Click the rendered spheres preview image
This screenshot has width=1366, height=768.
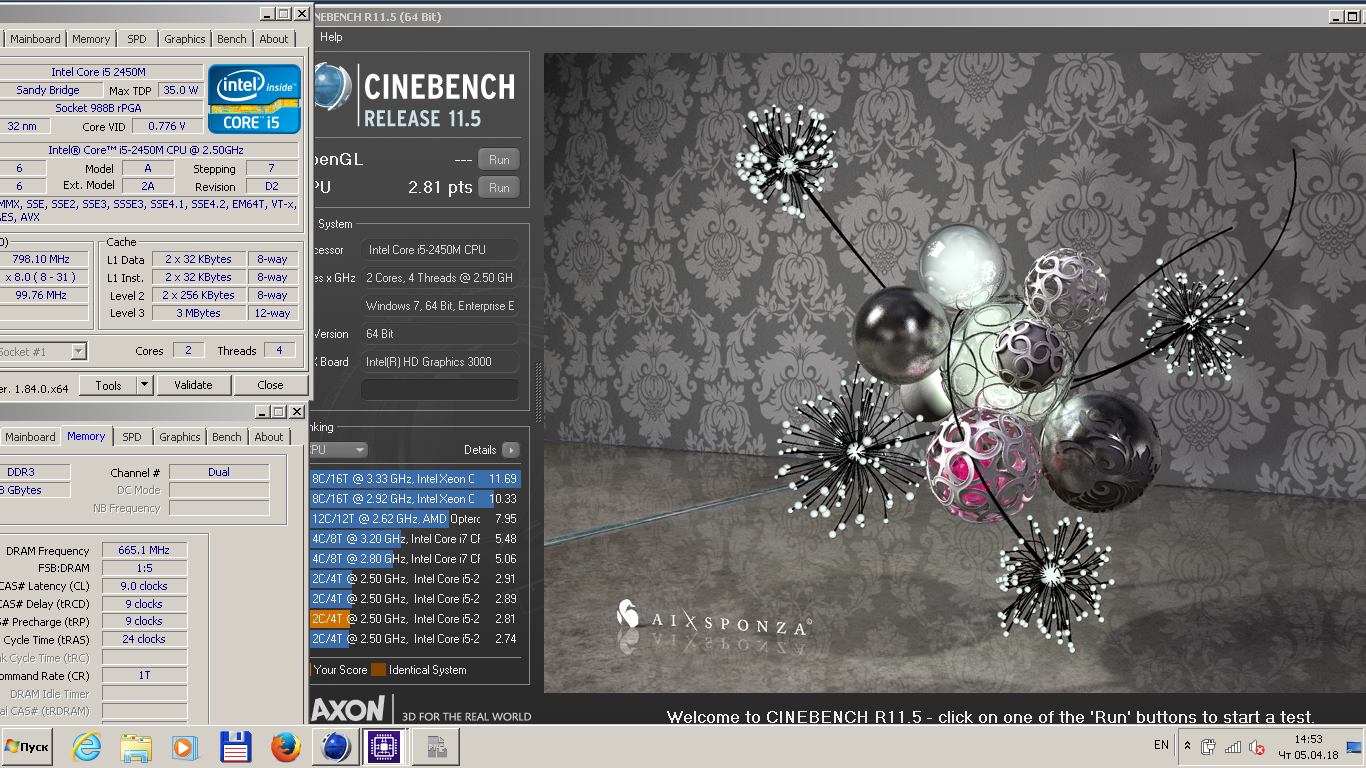tap(954, 372)
